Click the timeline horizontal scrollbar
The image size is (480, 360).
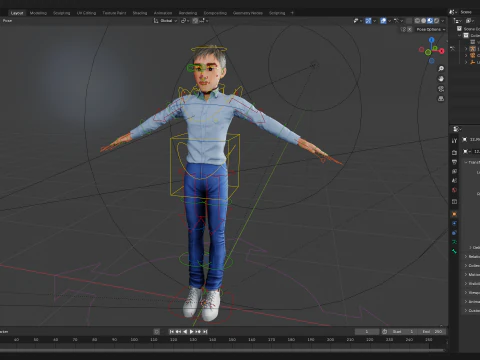pyautogui.click(x=222, y=350)
